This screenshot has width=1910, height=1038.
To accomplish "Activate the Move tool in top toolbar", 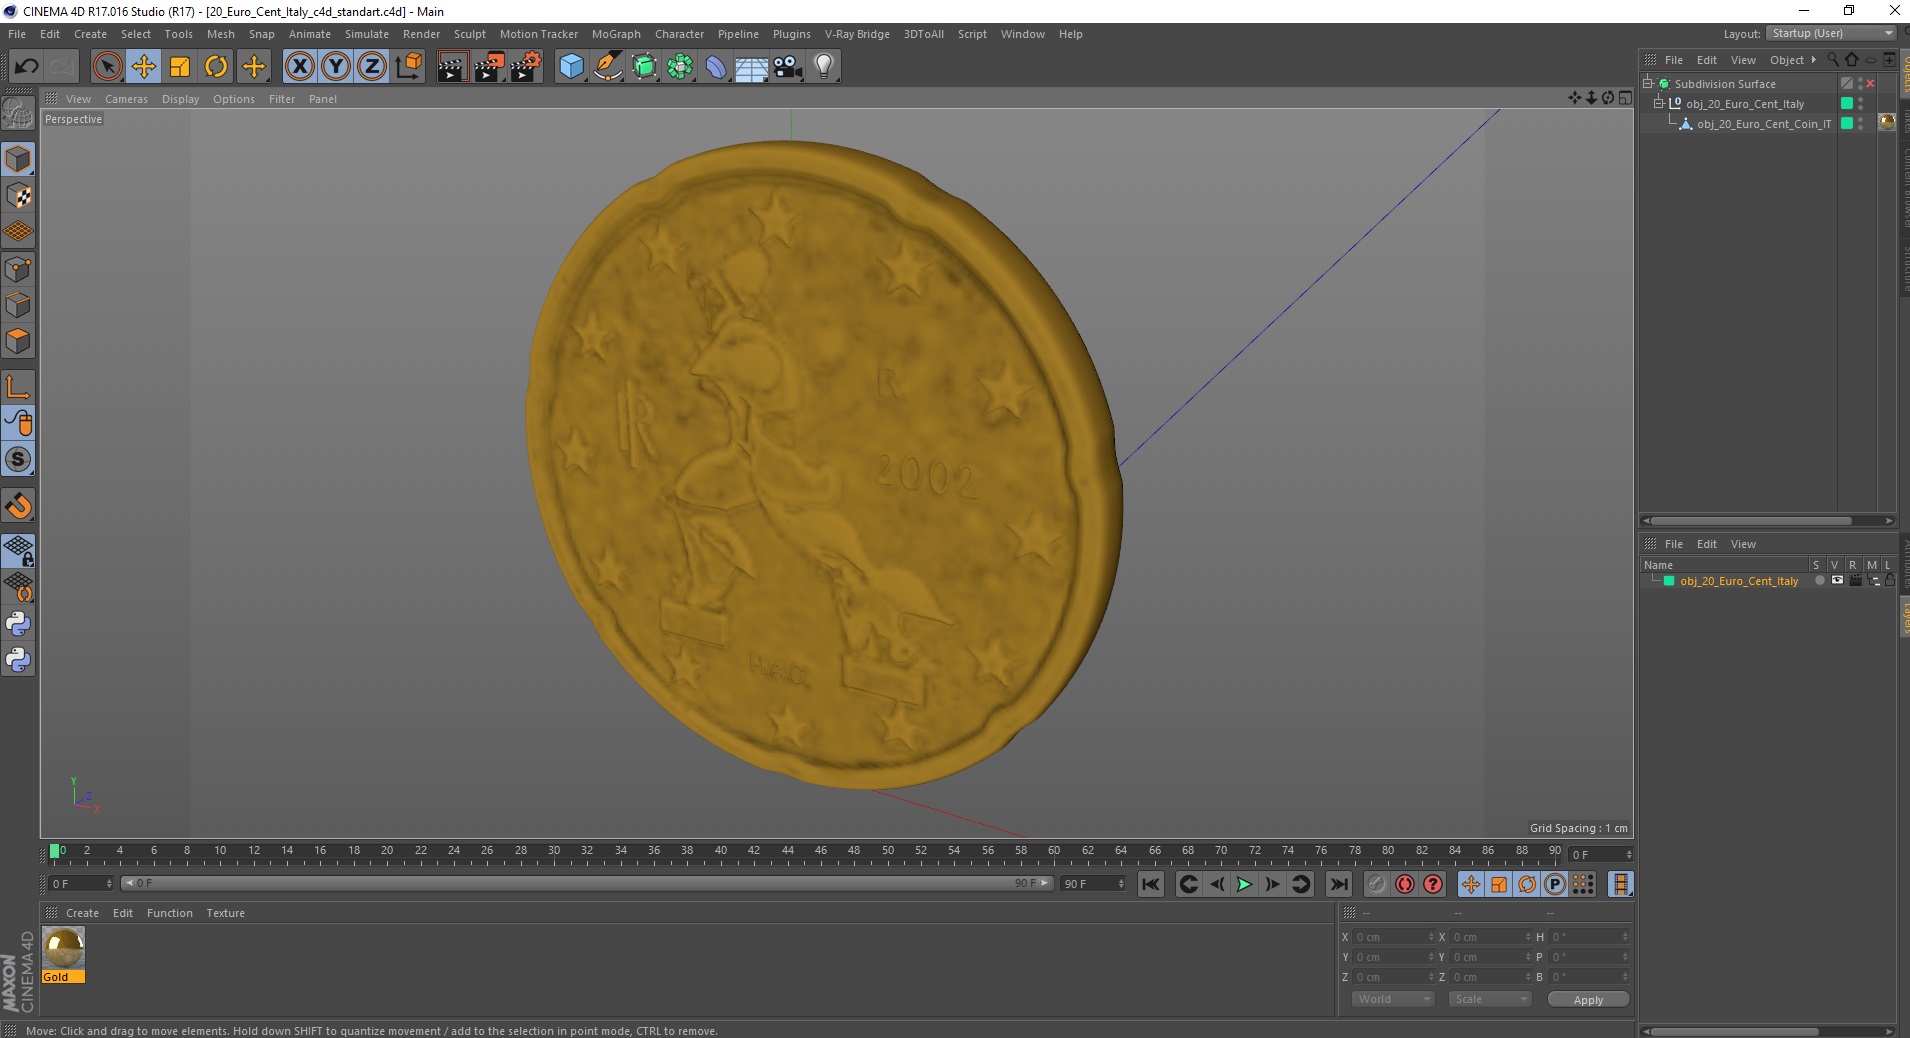I will click(143, 67).
